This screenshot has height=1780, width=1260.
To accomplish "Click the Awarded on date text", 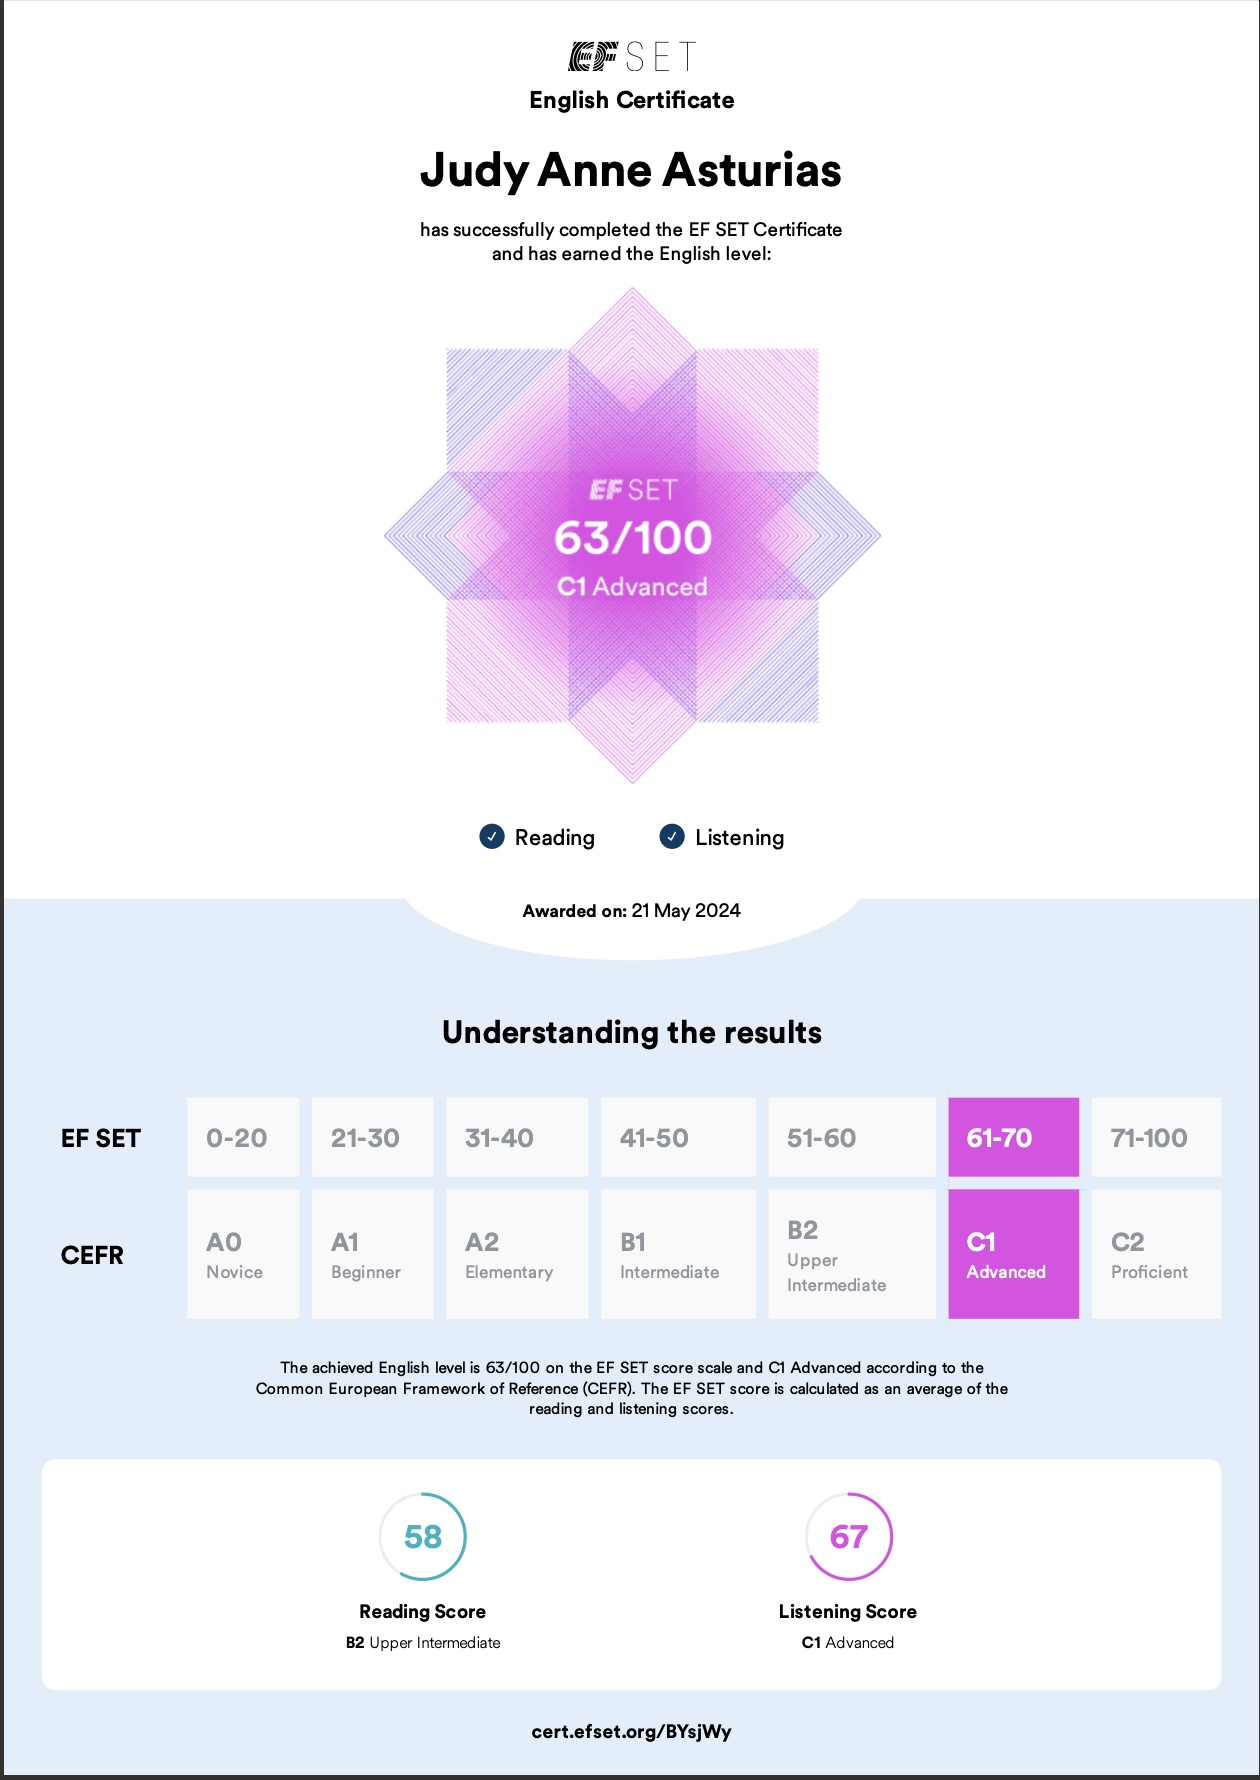I will pyautogui.click(x=631, y=911).
